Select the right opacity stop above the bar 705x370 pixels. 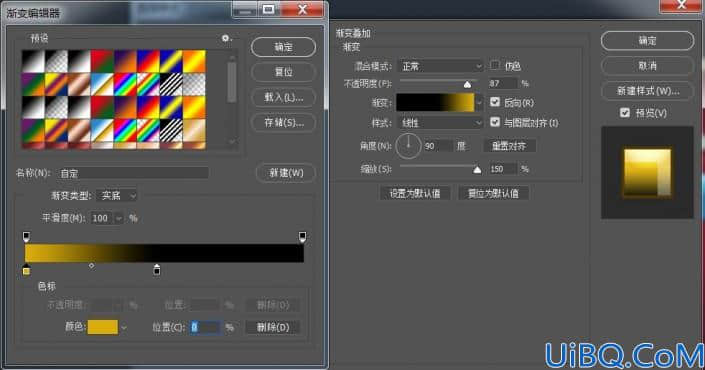pyautogui.click(x=303, y=236)
